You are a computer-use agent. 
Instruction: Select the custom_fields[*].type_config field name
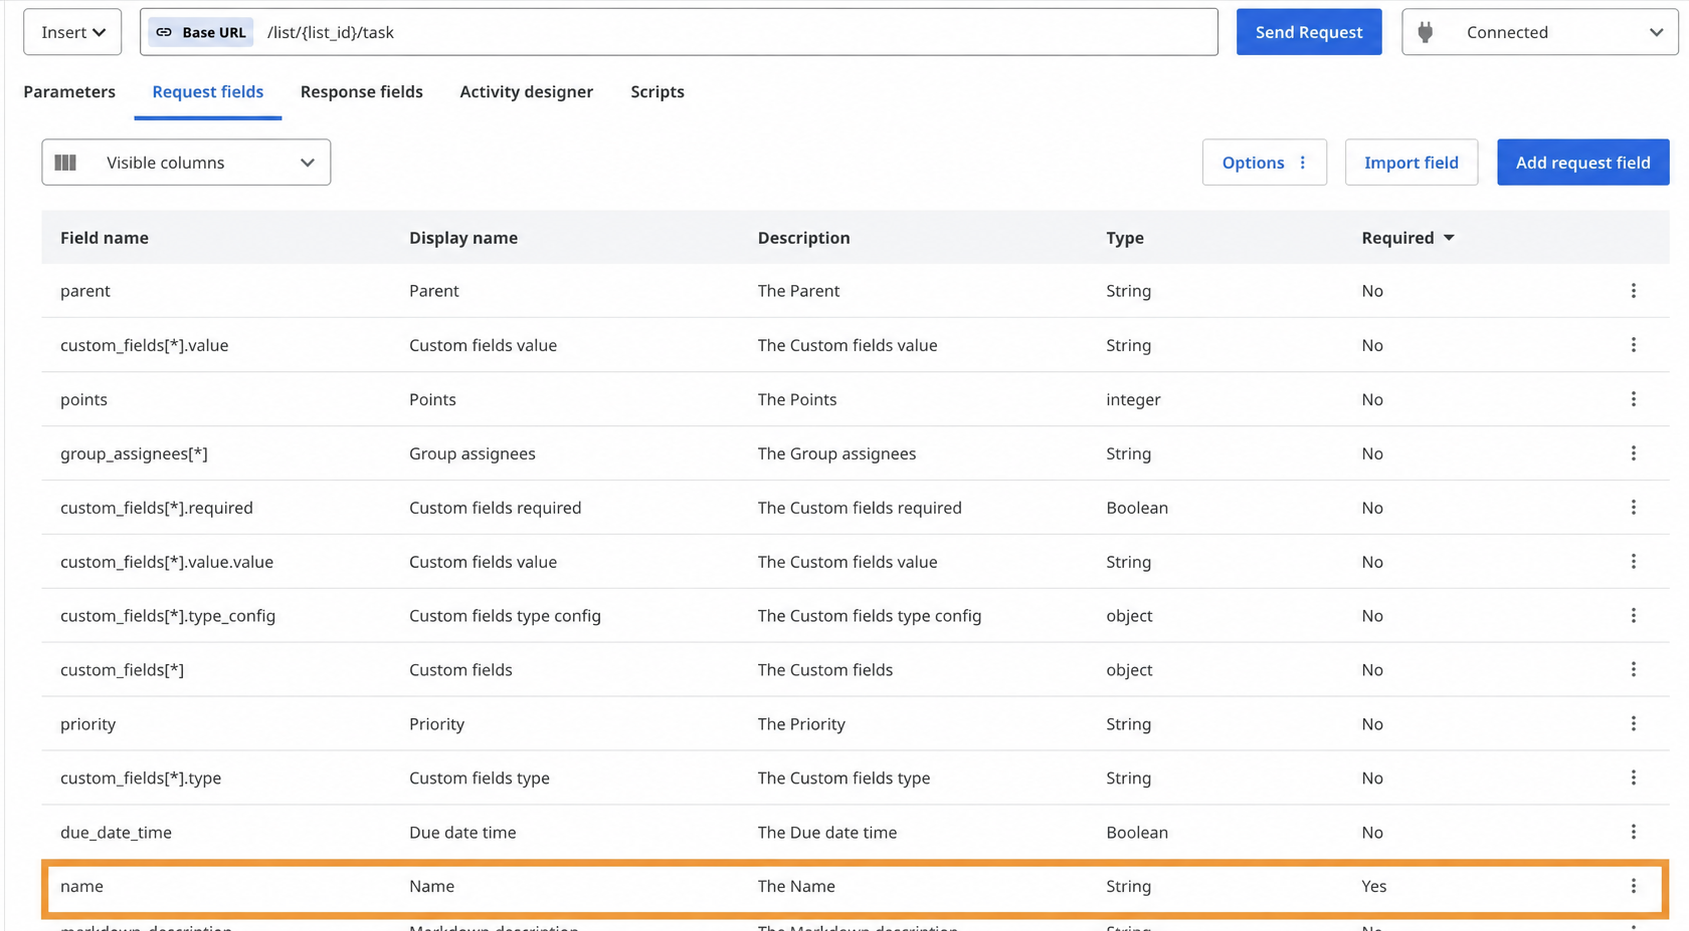(x=168, y=615)
